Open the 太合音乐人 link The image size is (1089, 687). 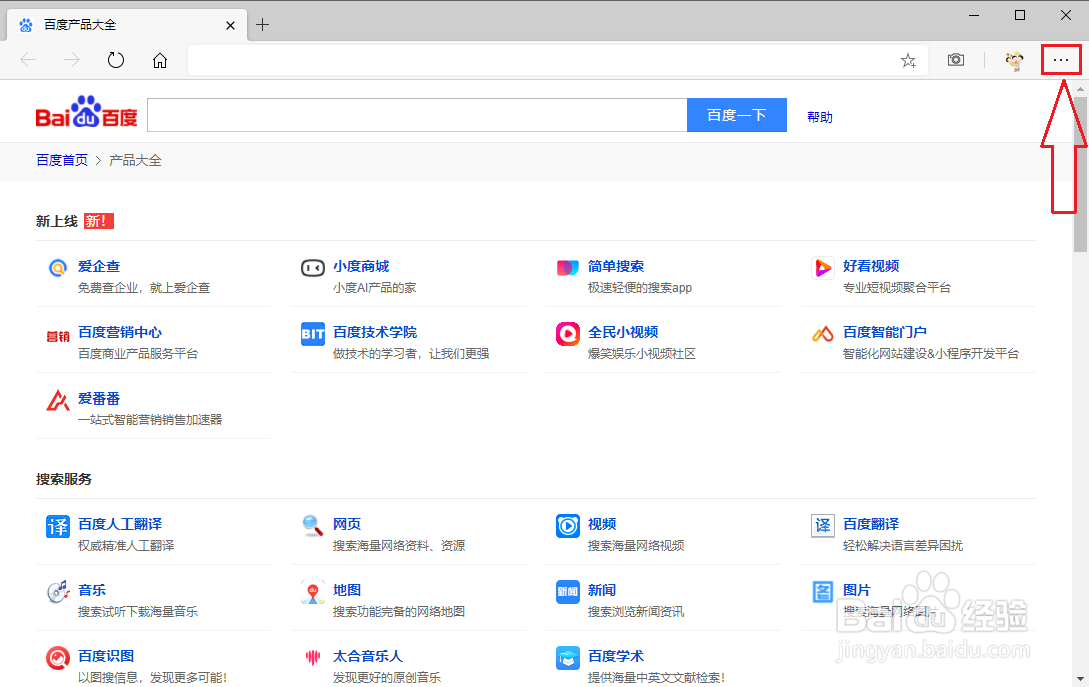[368, 656]
